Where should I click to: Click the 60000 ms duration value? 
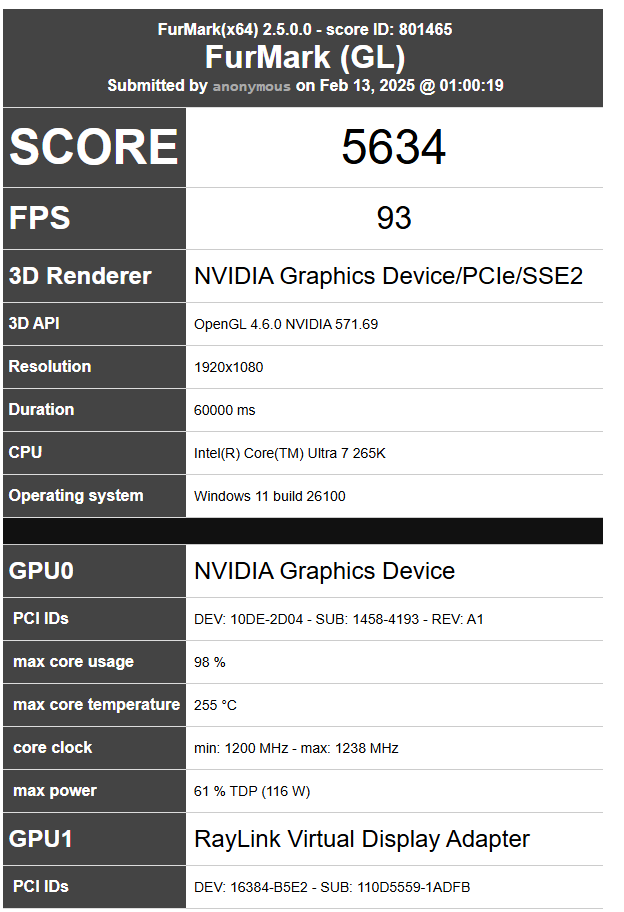click(x=223, y=410)
